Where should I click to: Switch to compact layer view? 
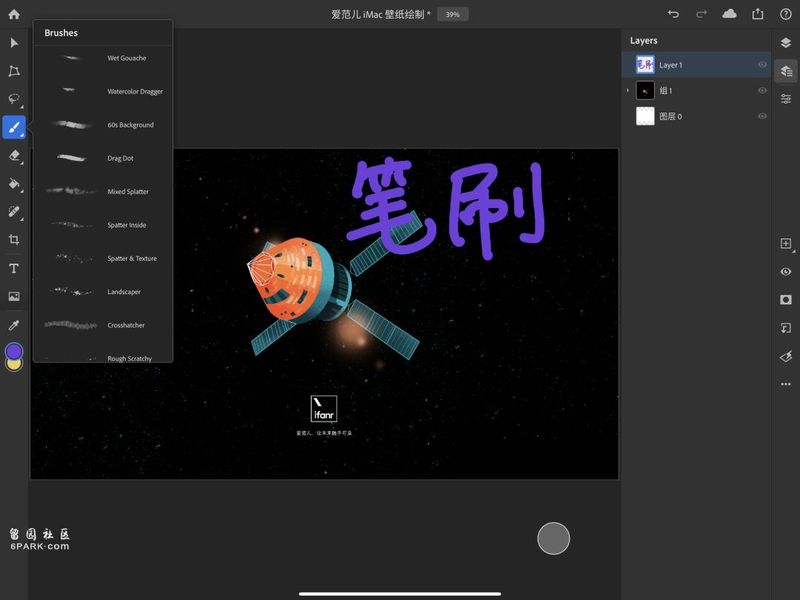click(x=786, y=43)
